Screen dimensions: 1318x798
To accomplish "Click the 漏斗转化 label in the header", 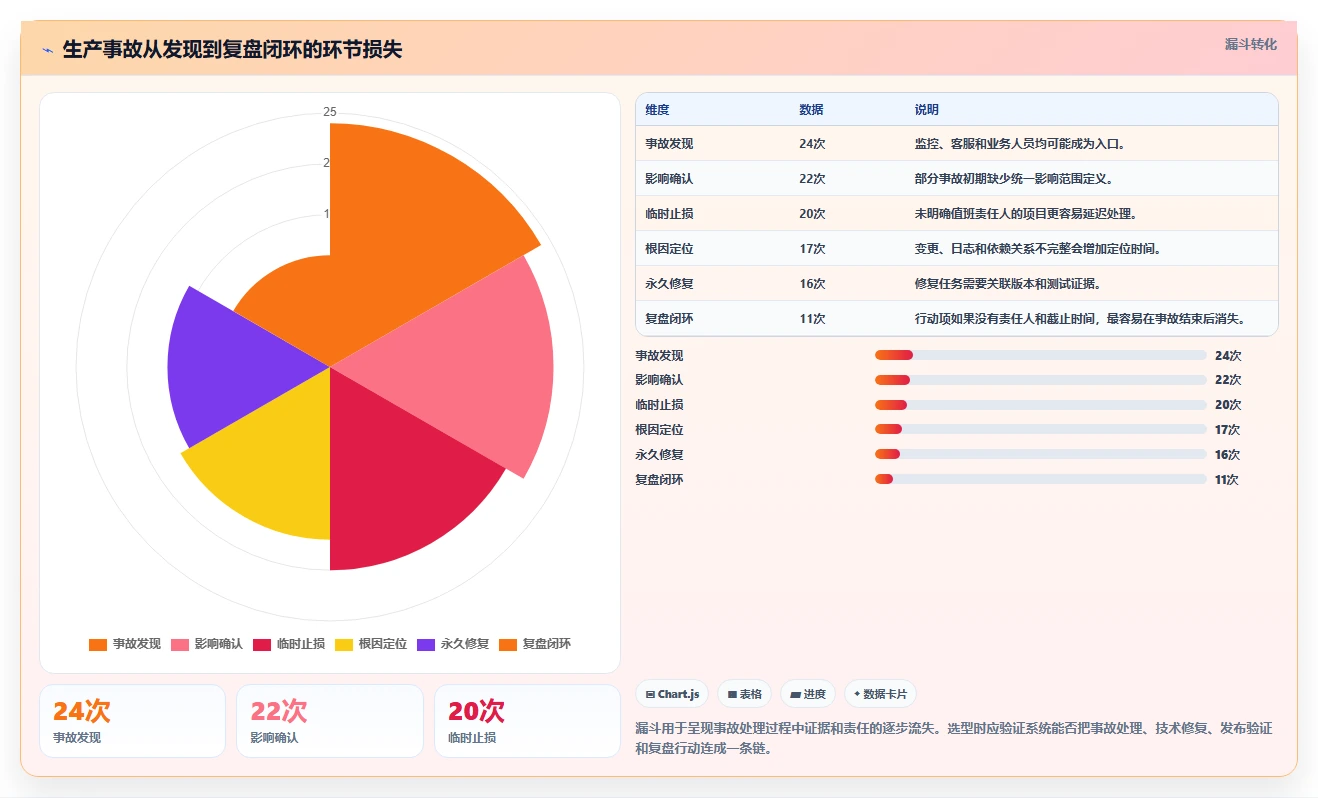I will click(x=1251, y=45).
